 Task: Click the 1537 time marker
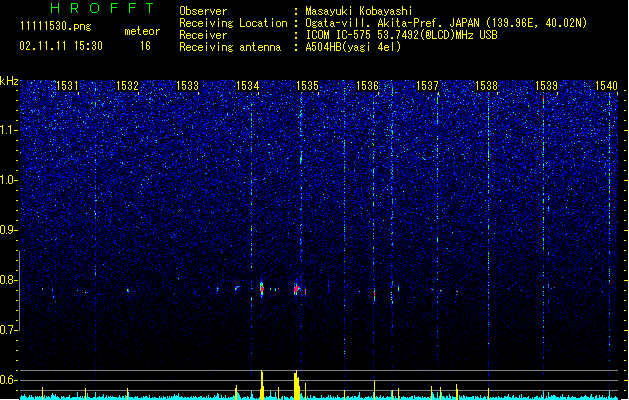428,86
